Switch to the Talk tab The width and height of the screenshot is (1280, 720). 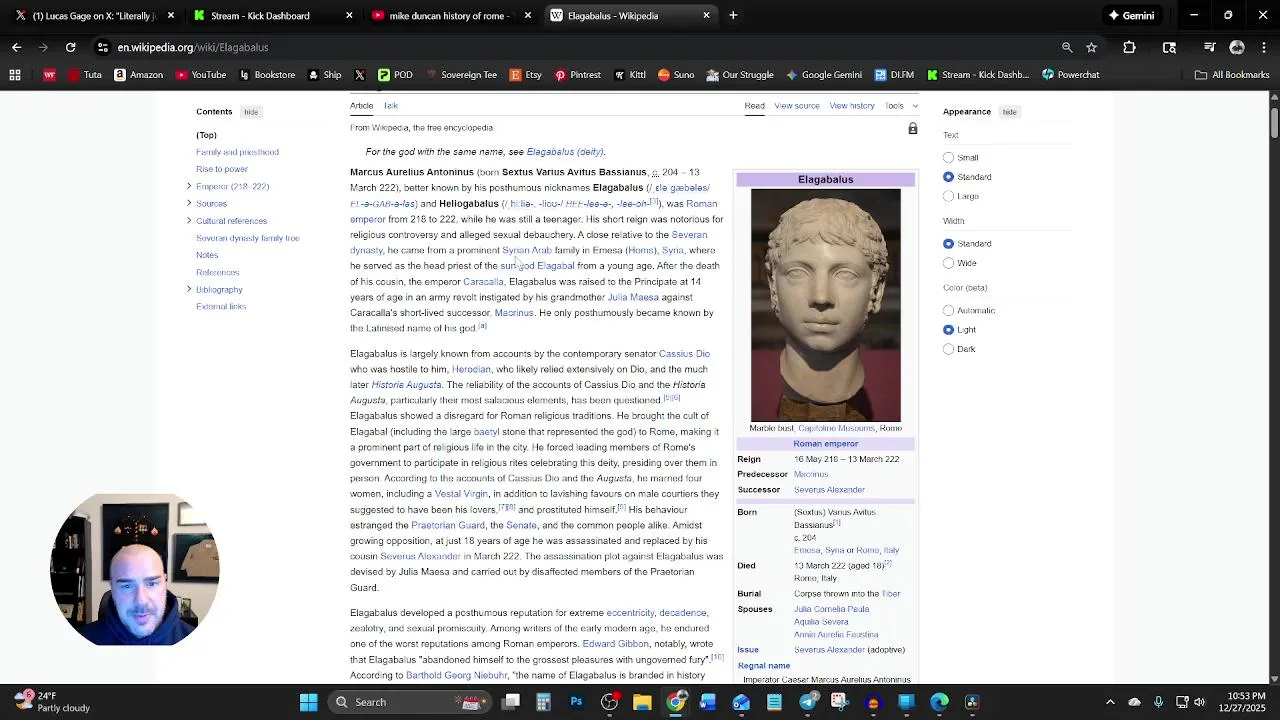pos(391,105)
